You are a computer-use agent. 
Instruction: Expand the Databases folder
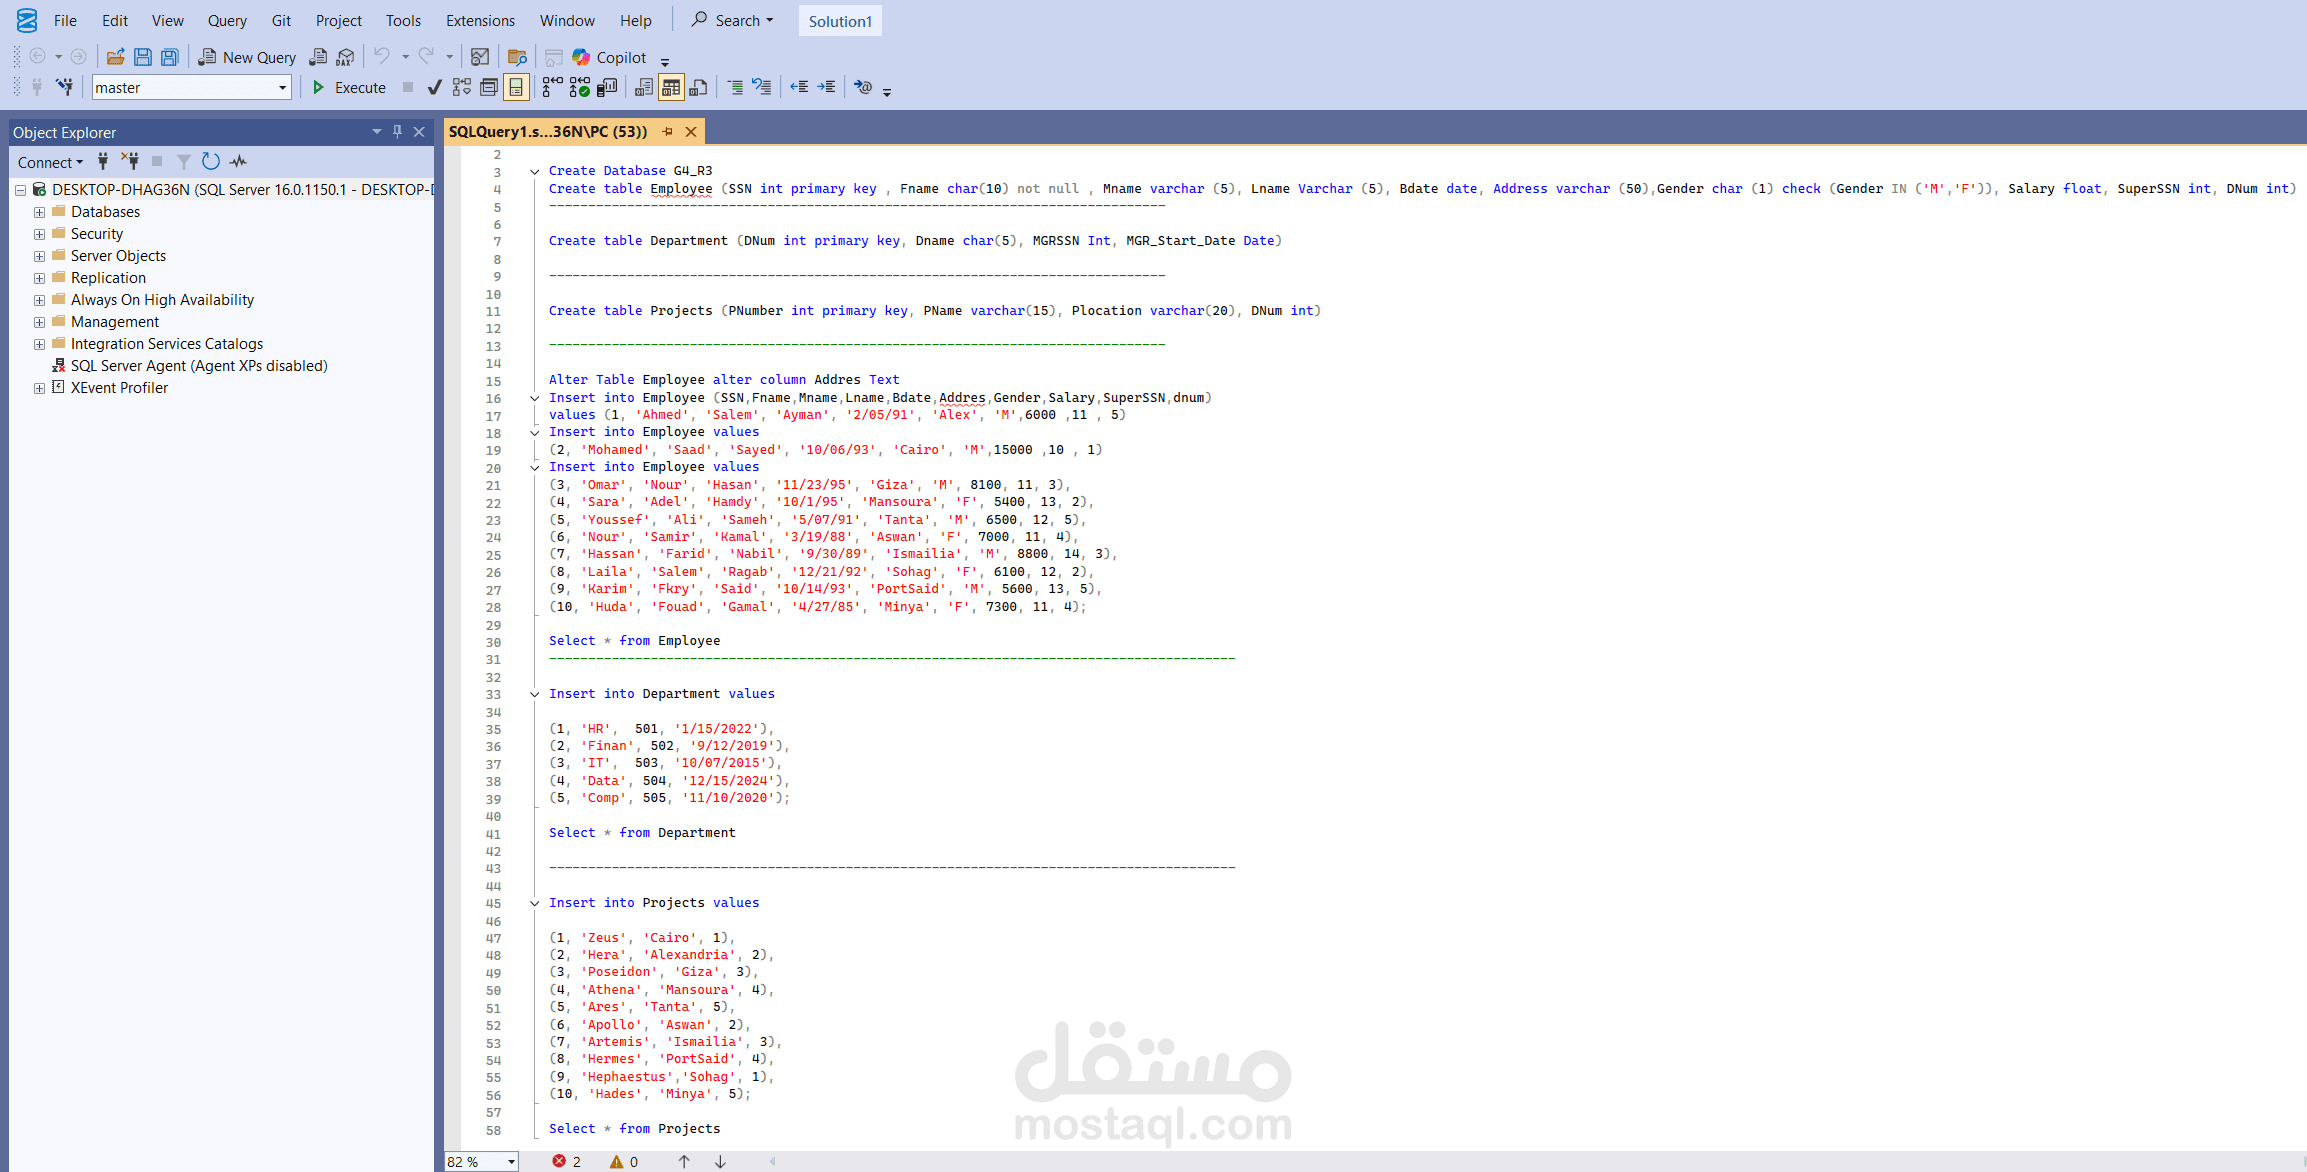[39, 212]
